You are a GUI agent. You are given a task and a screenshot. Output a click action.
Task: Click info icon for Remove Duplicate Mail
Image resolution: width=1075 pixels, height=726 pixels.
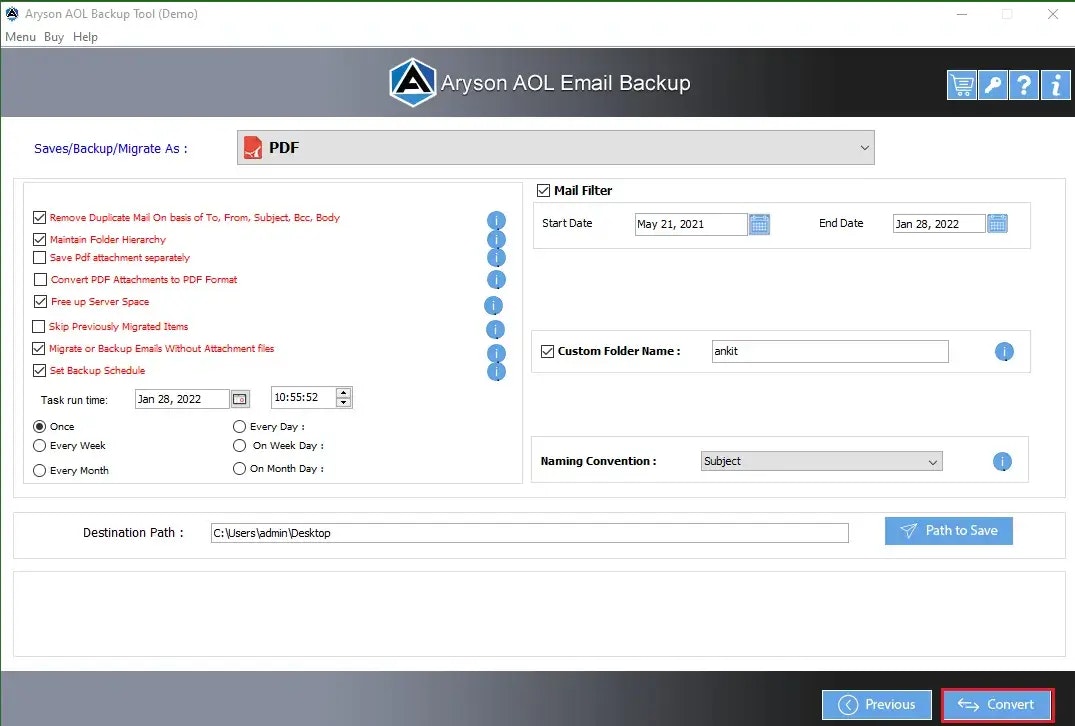pos(496,220)
